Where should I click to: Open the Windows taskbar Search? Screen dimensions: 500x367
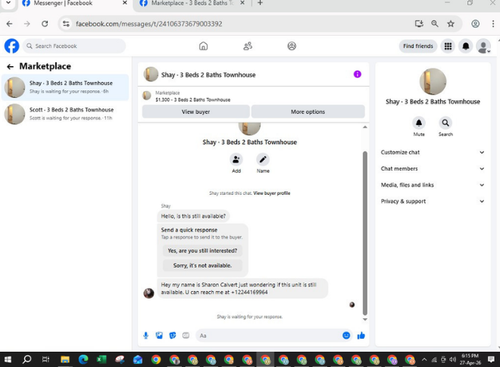tap(27, 359)
